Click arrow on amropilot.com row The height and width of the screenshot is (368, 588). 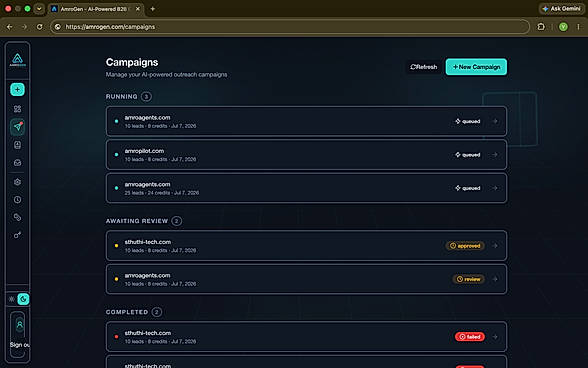pos(495,155)
